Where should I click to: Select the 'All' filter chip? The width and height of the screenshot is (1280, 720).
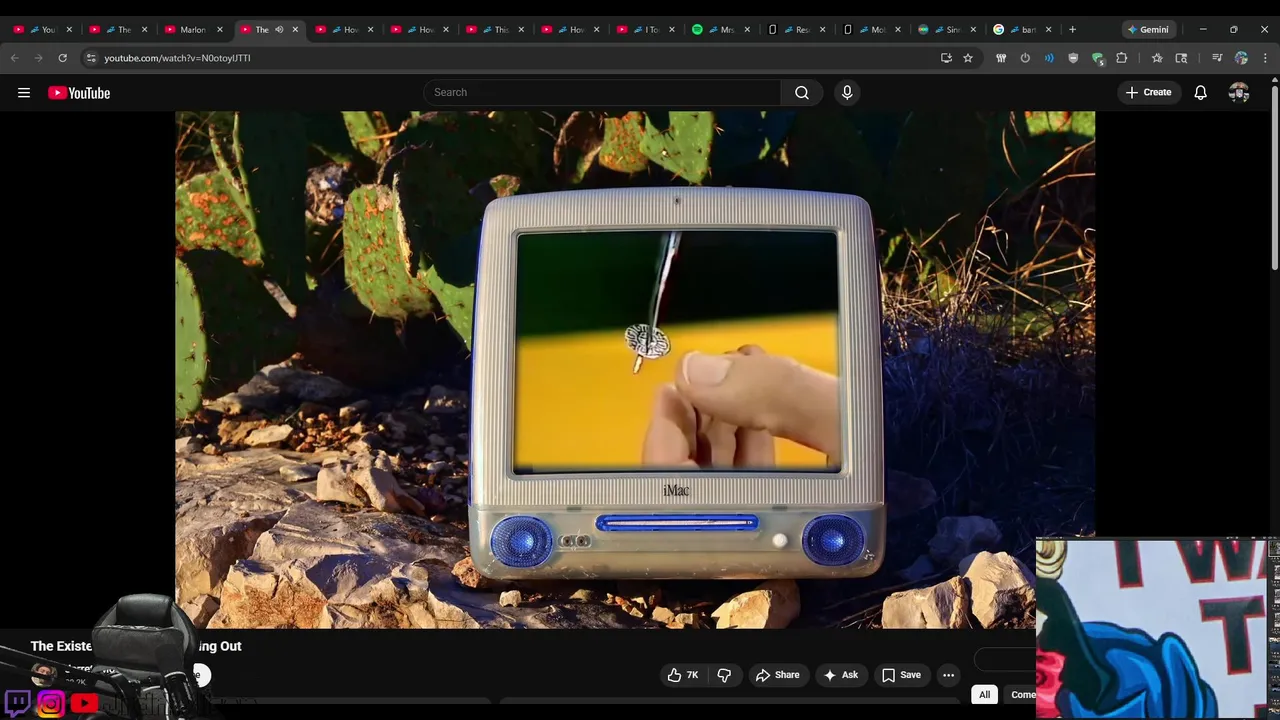[984, 695]
